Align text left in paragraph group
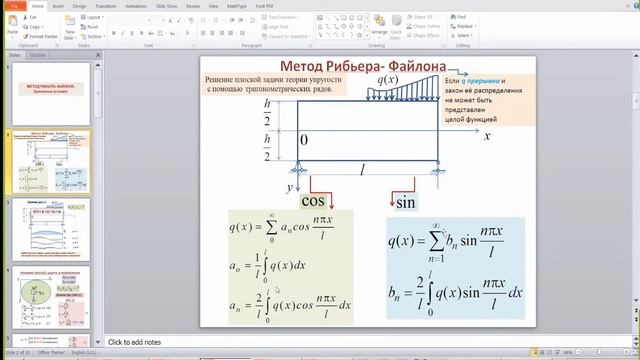The height and width of the screenshot is (360, 640). [203, 33]
